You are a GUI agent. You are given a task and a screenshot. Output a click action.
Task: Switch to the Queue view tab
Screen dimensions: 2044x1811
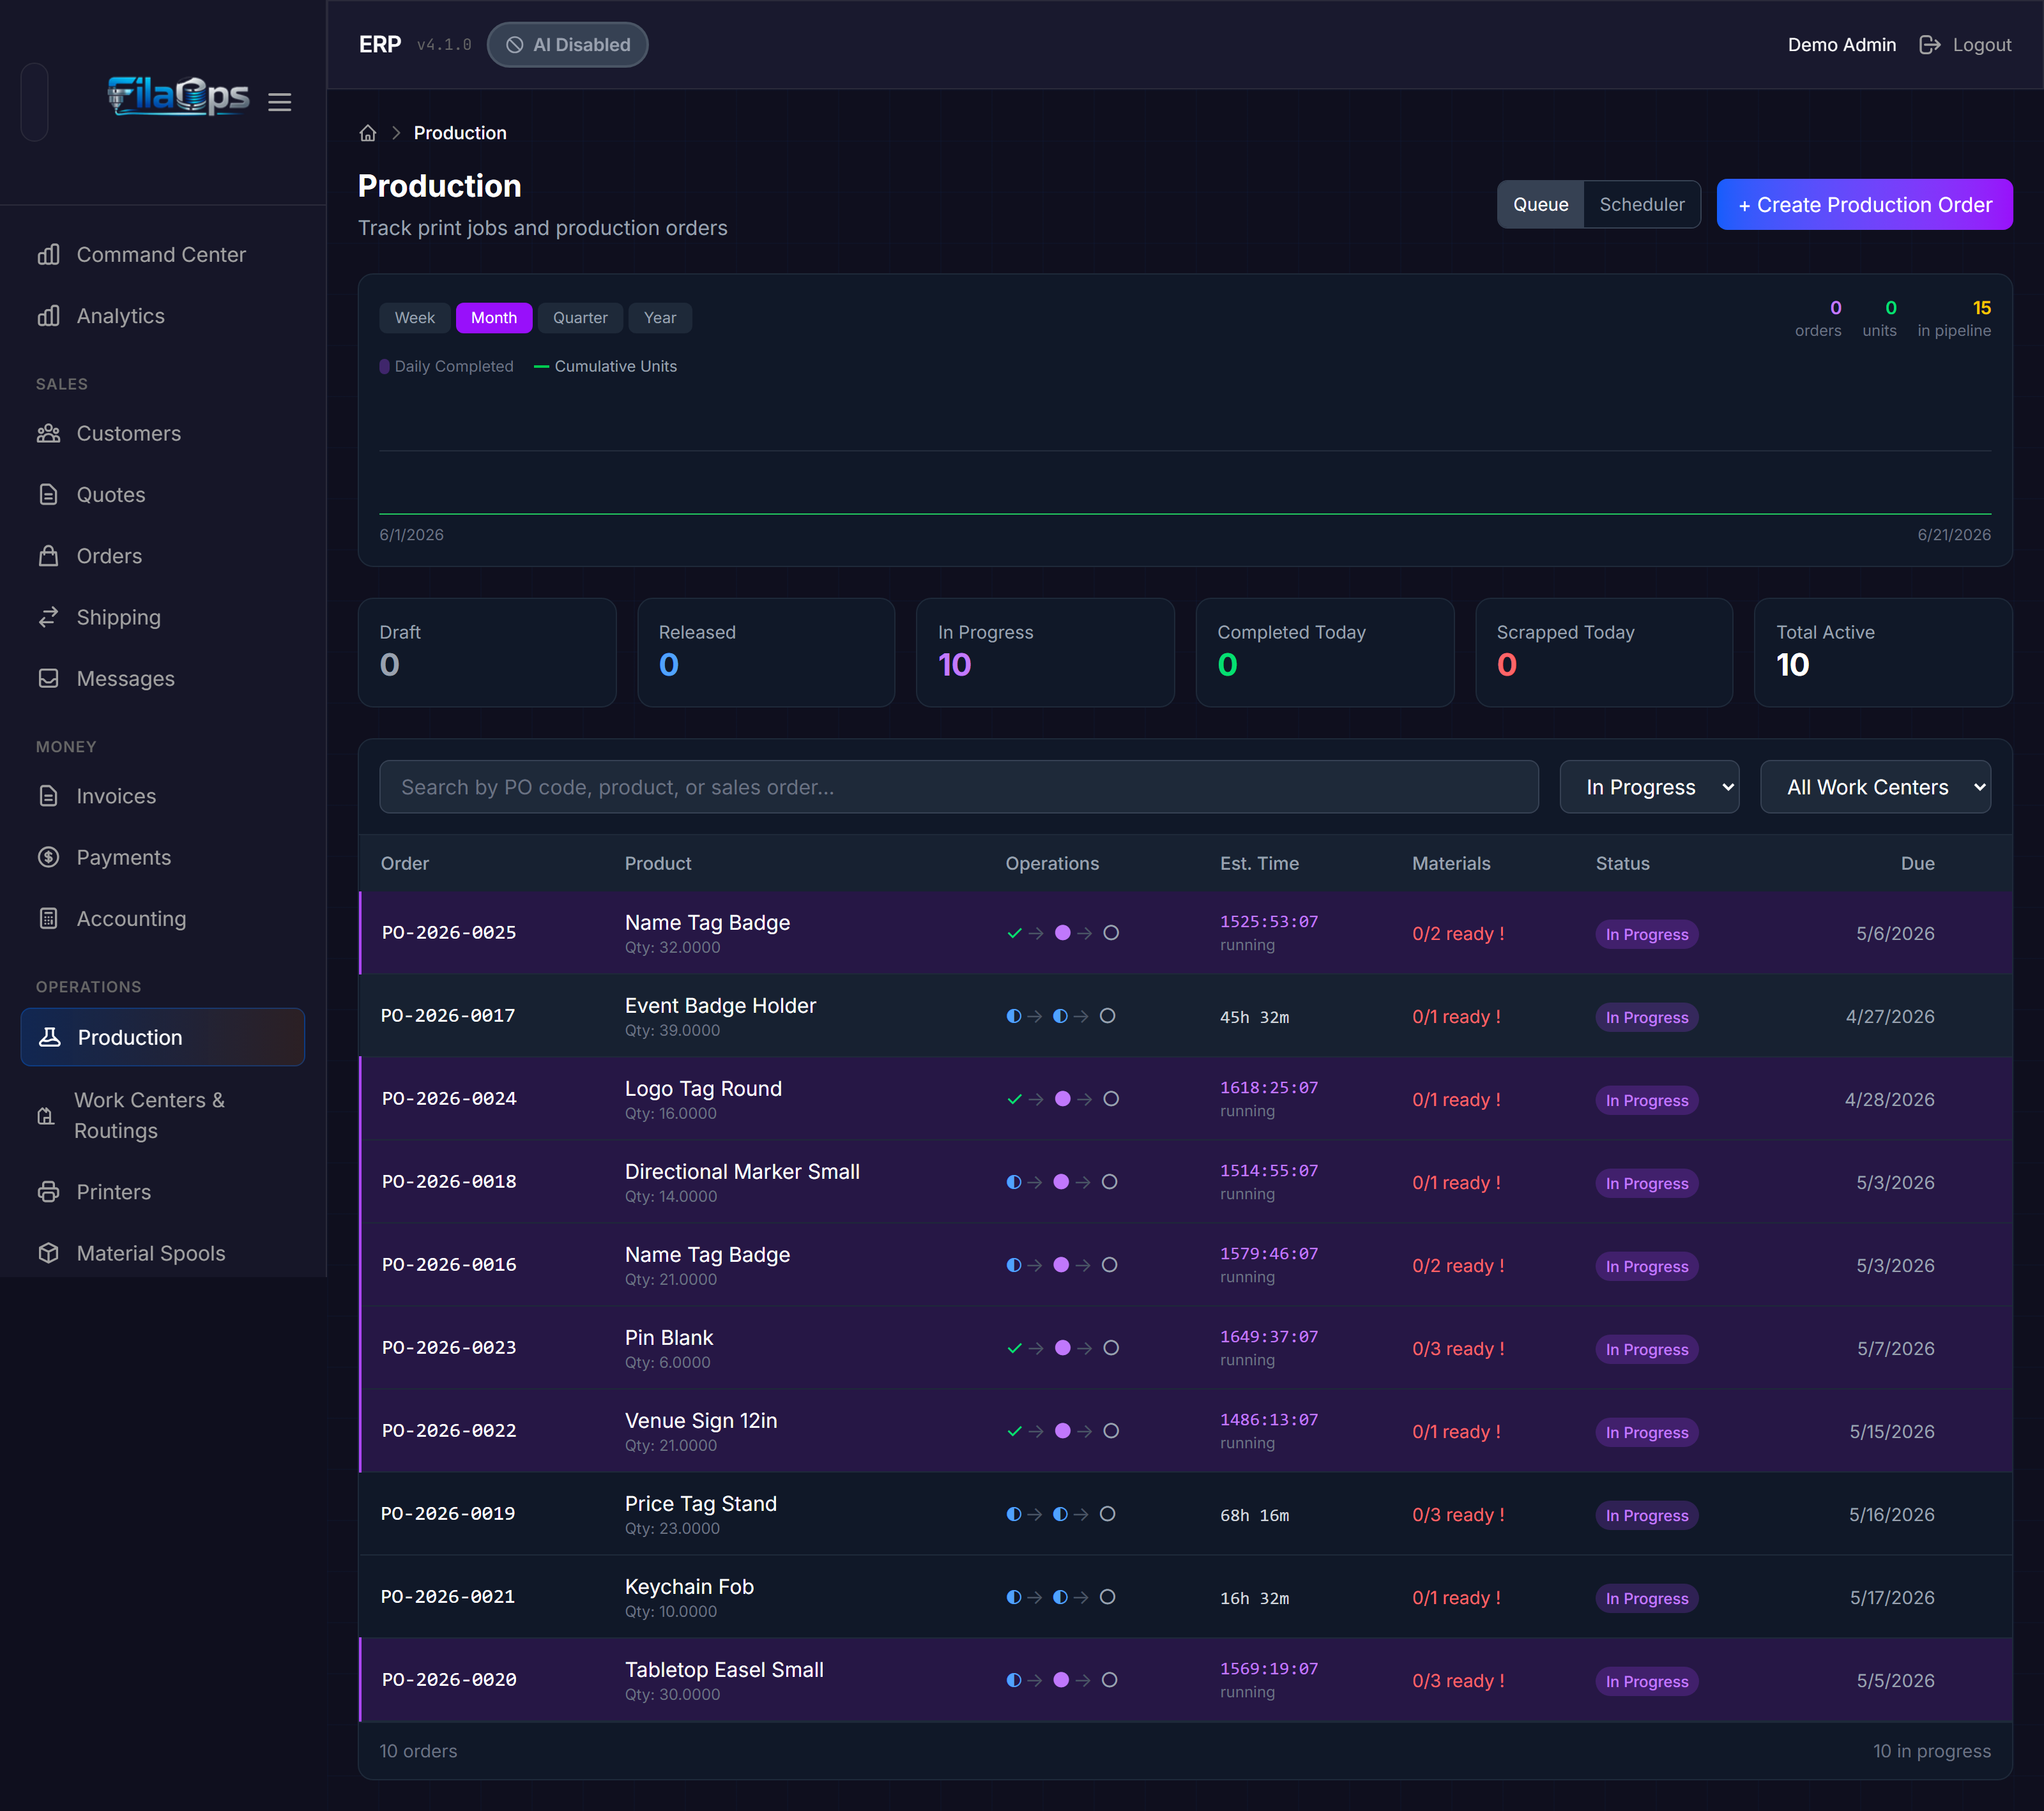(1540, 205)
